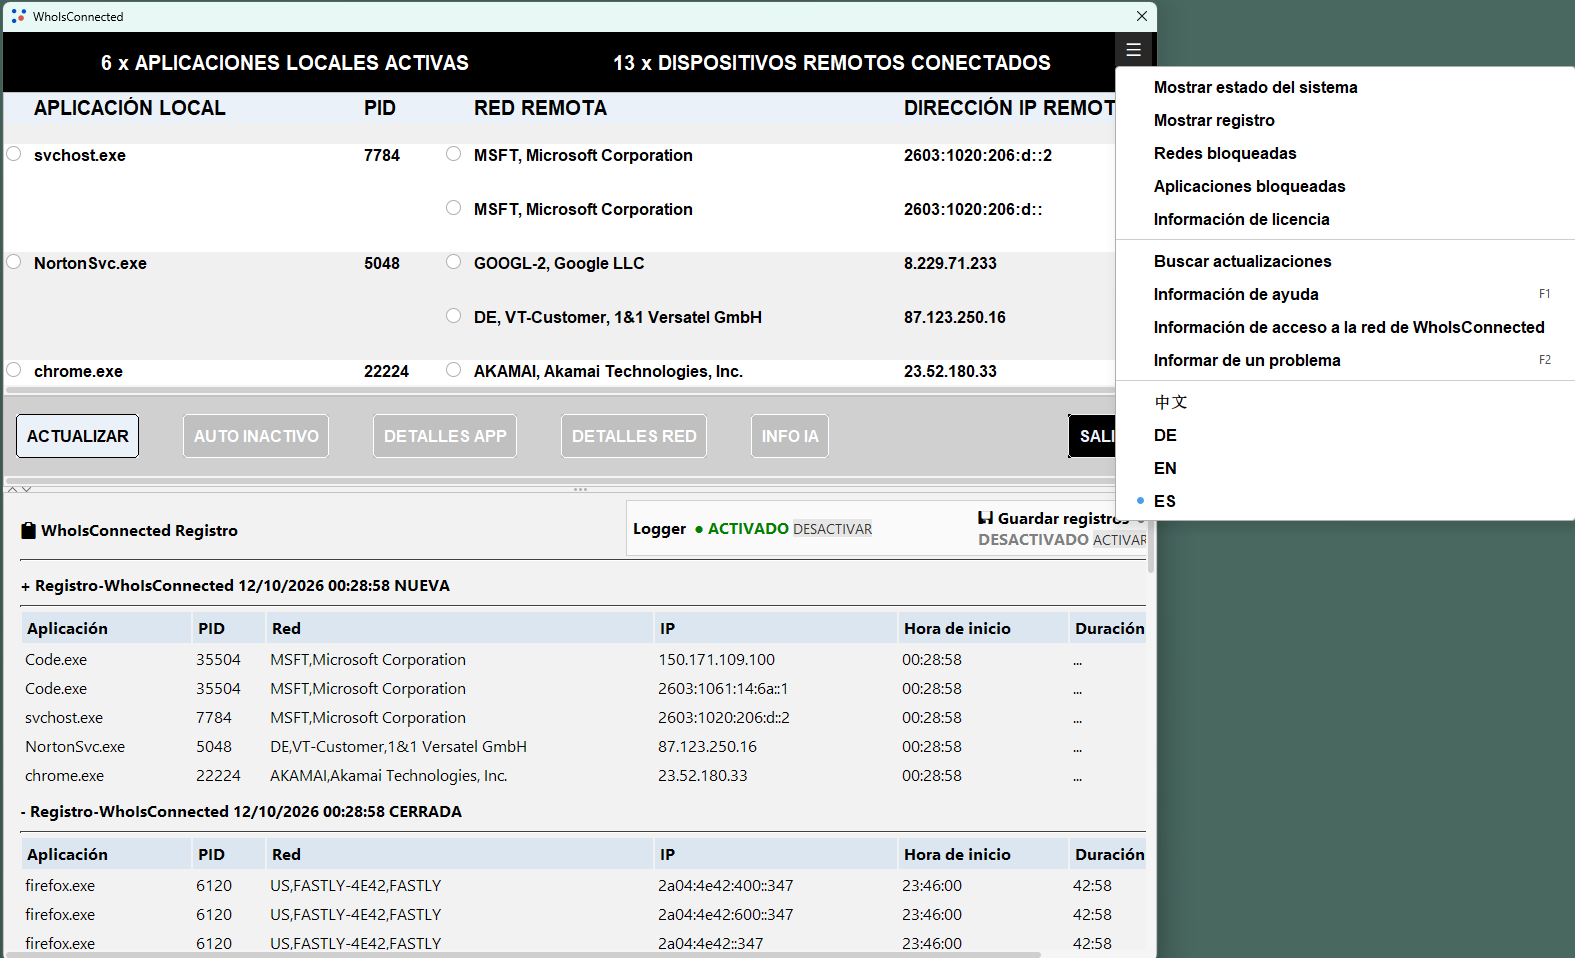Screen dimensions: 1575x958
Task: Switch language to EN
Action: (x=1345, y=468)
